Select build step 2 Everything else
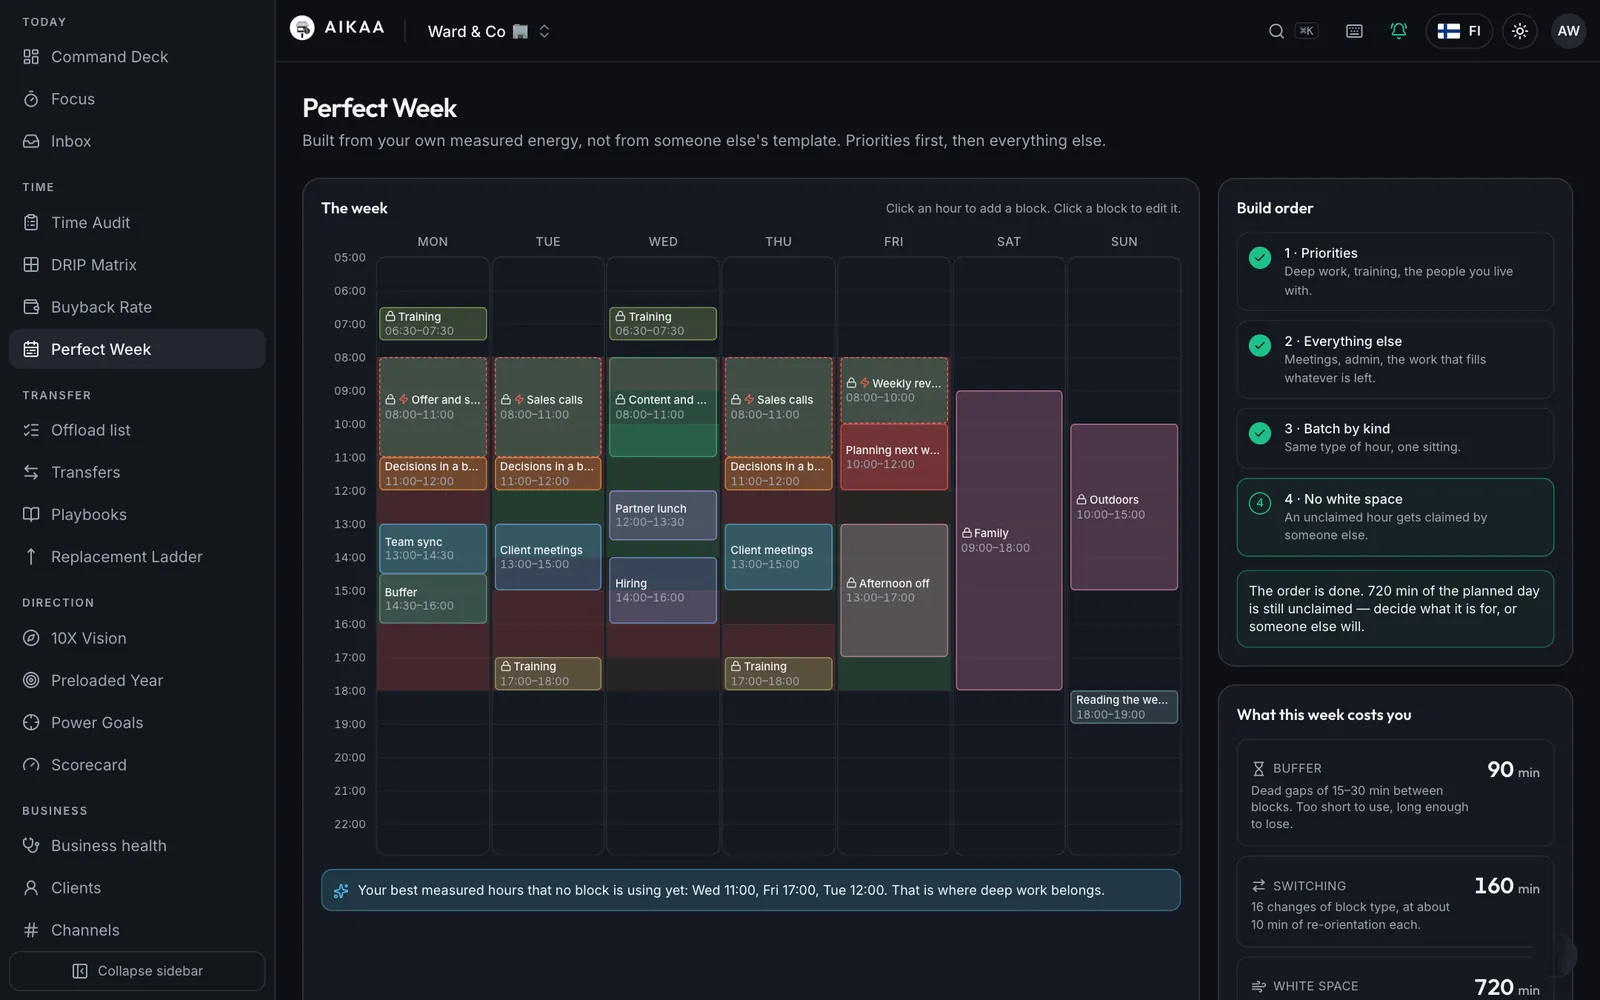 pyautogui.click(x=1395, y=359)
